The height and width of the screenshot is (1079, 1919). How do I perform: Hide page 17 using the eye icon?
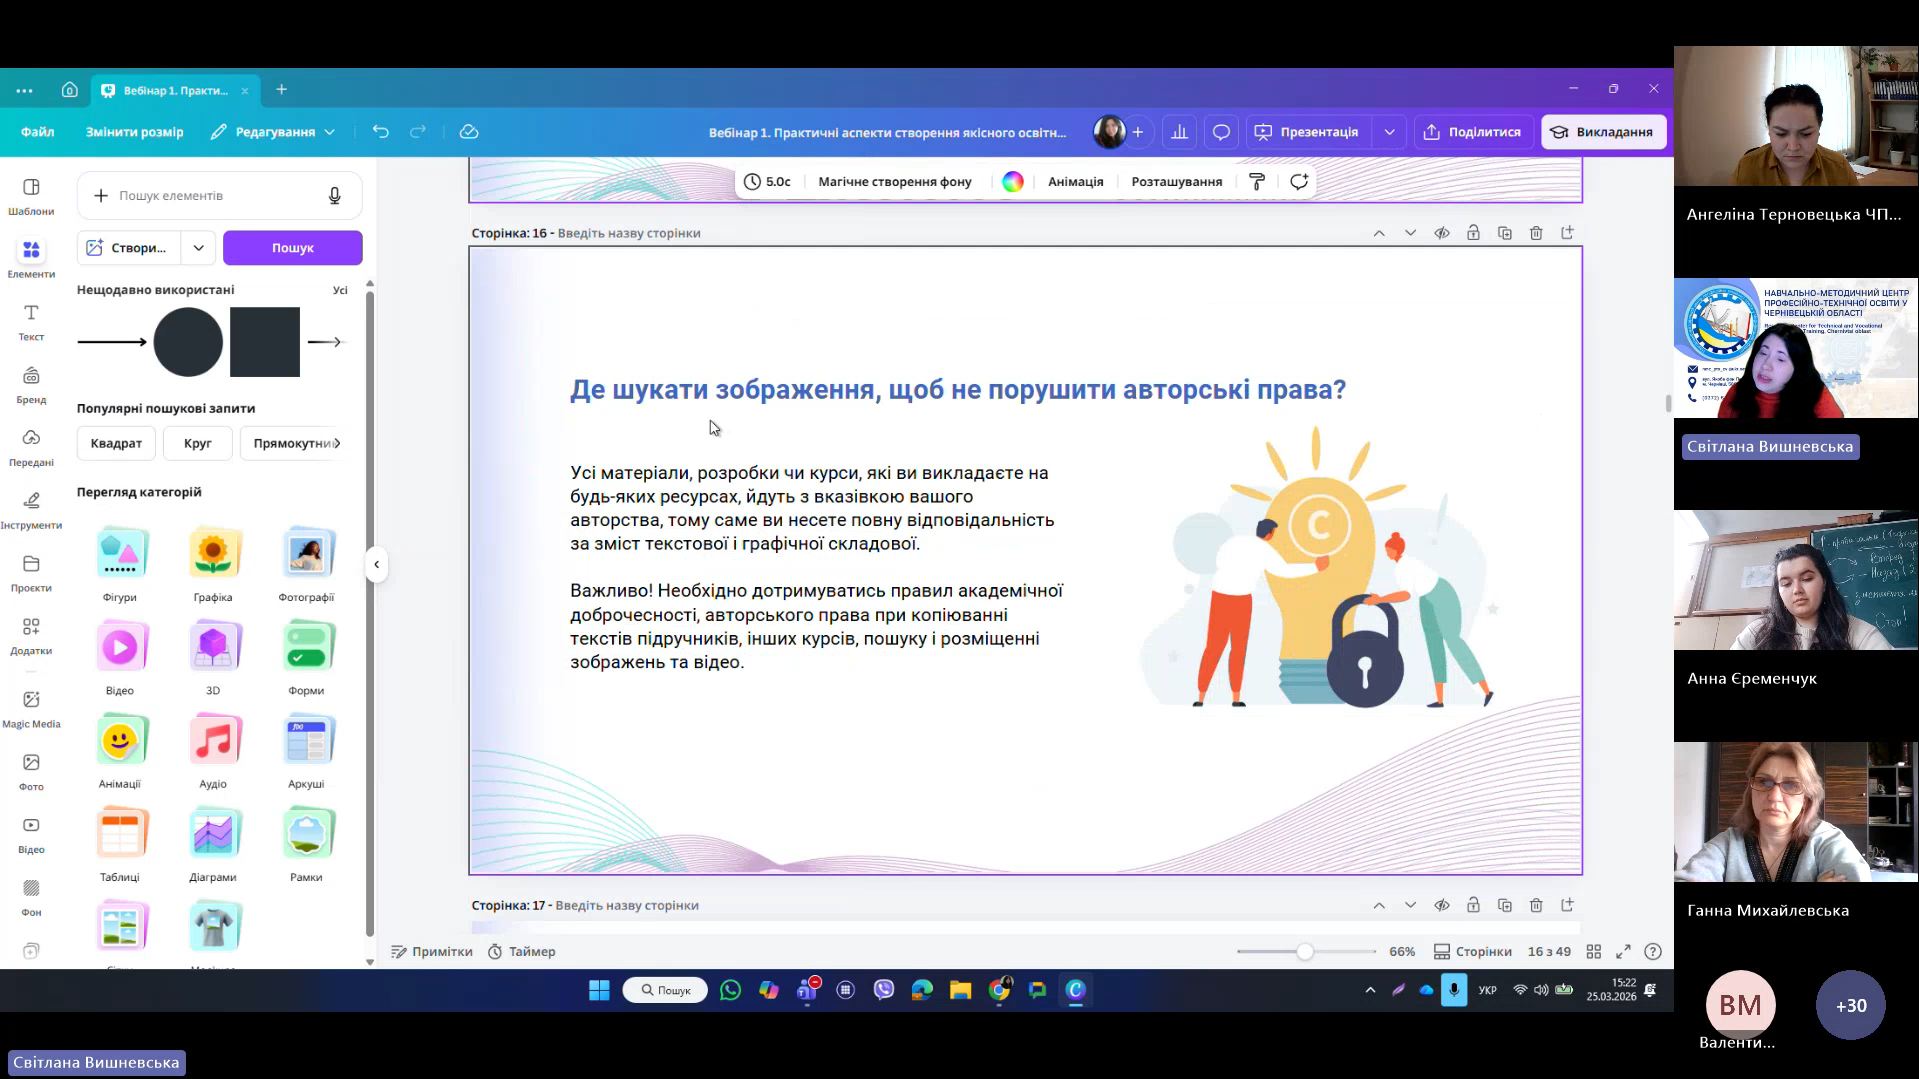[x=1442, y=905]
